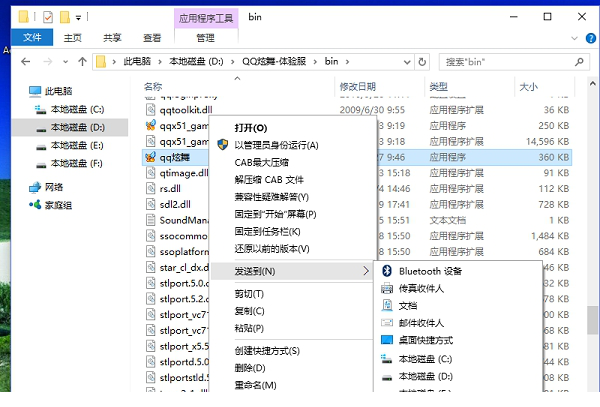Choose 固定到"开始"屏幕(P)

293,214
